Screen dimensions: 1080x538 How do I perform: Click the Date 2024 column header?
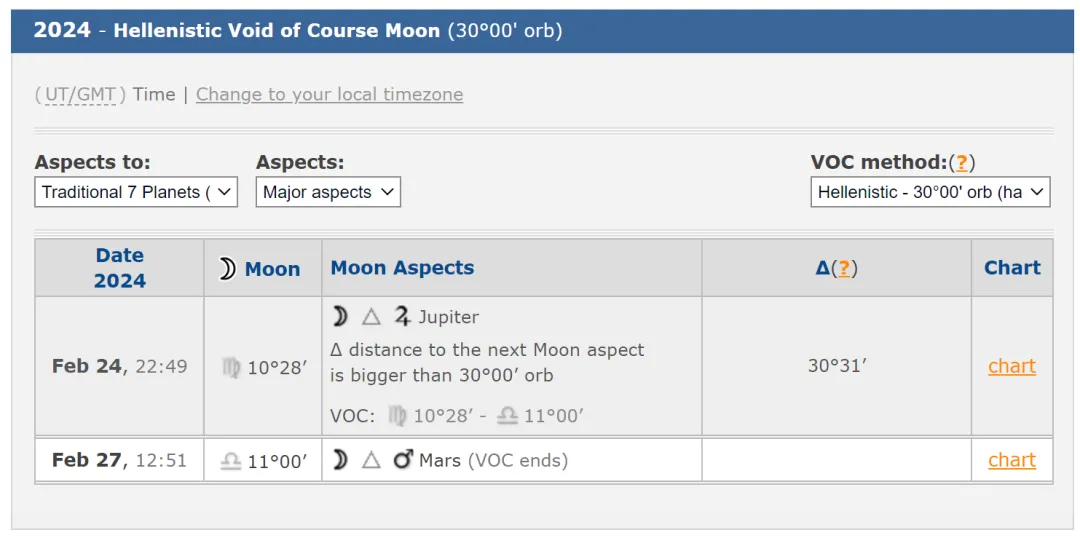[x=119, y=268]
